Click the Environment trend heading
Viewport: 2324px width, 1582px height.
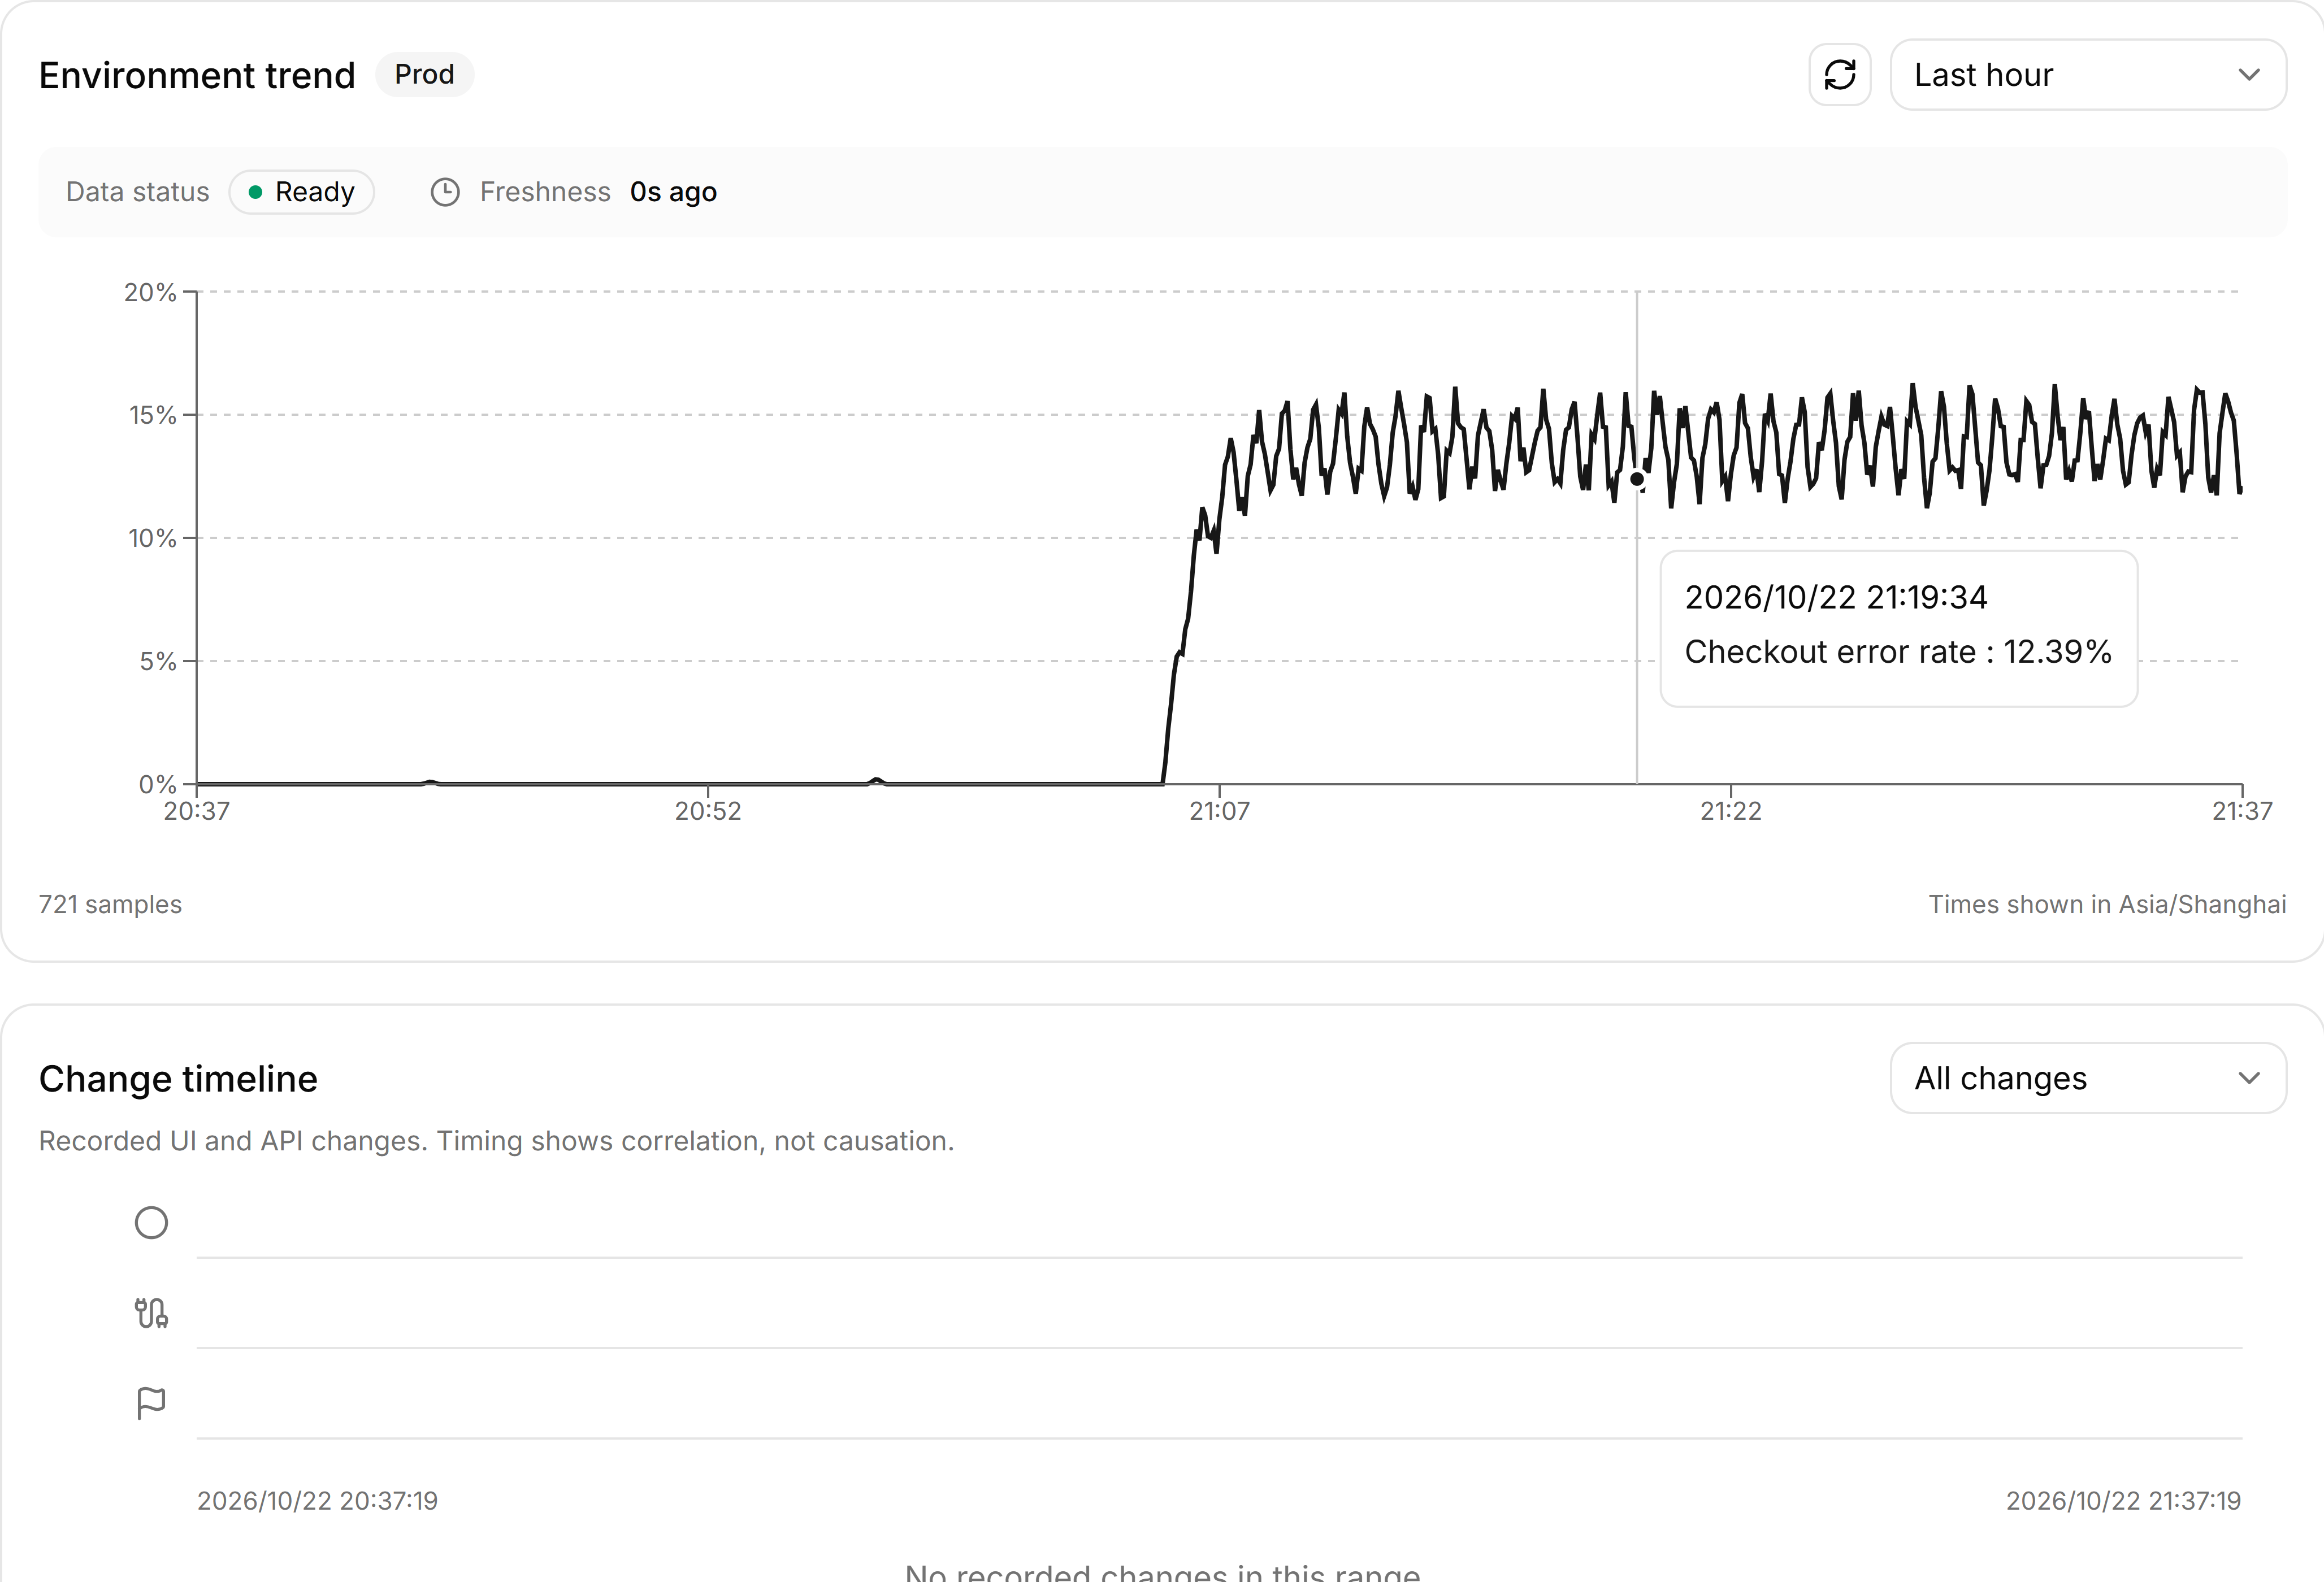coord(197,75)
